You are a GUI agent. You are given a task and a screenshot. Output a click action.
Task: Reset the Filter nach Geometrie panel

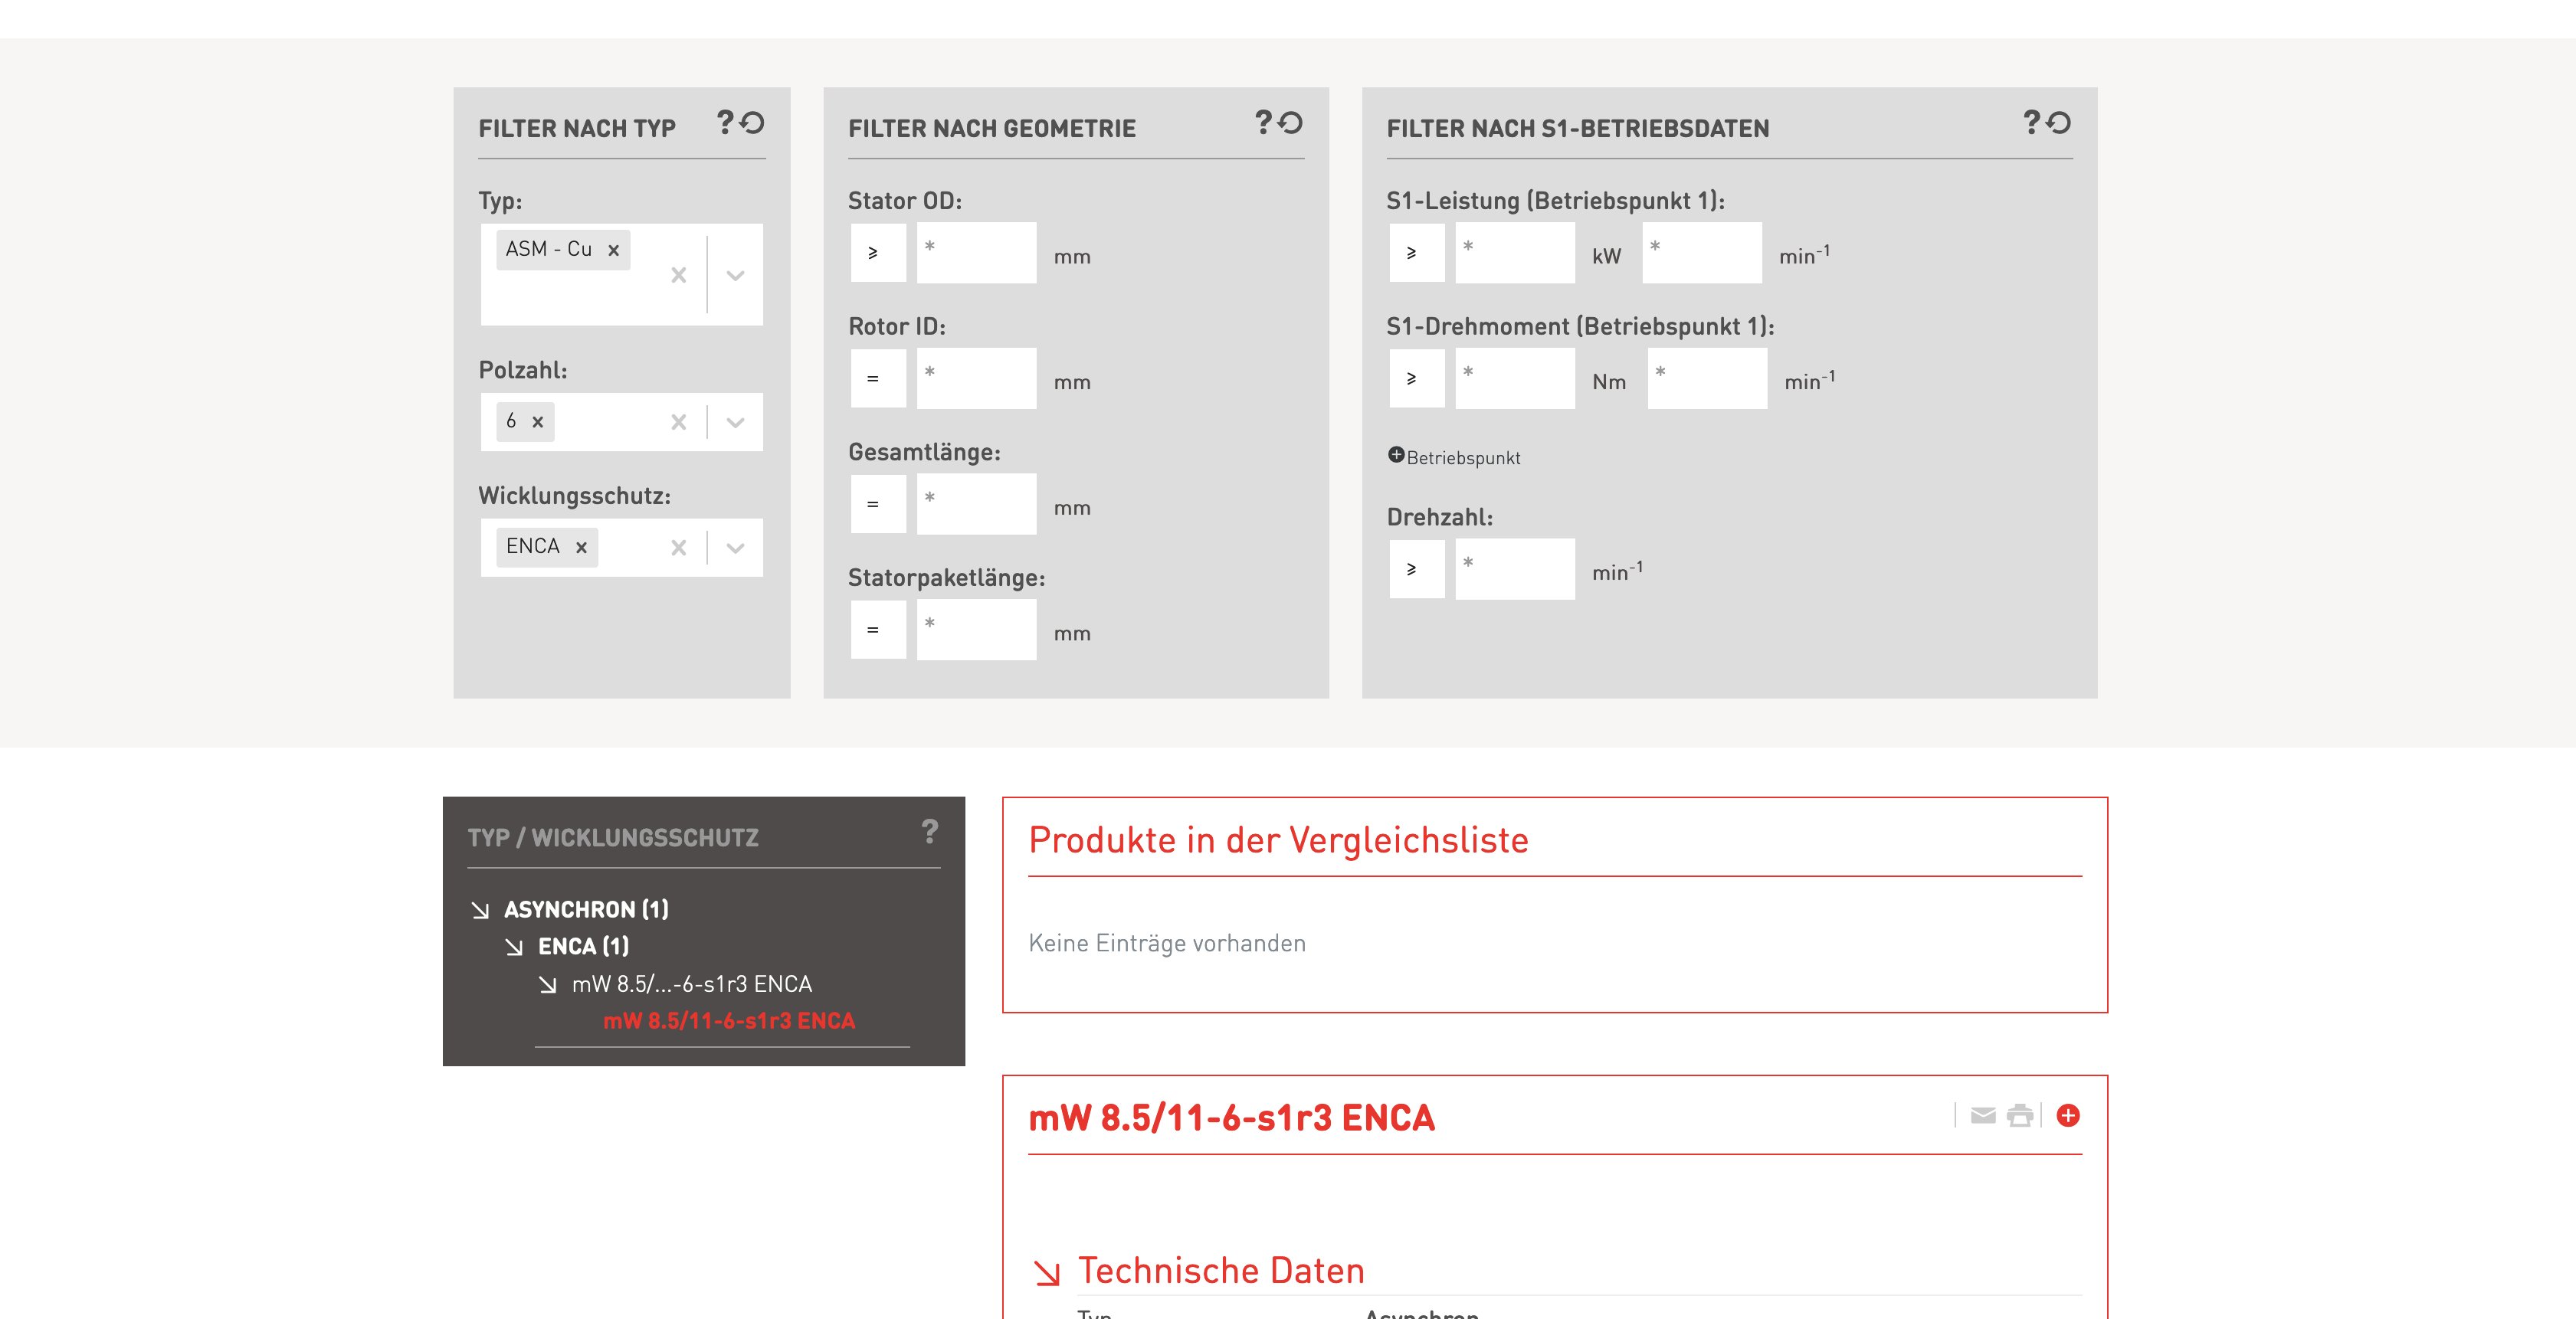tap(1291, 123)
